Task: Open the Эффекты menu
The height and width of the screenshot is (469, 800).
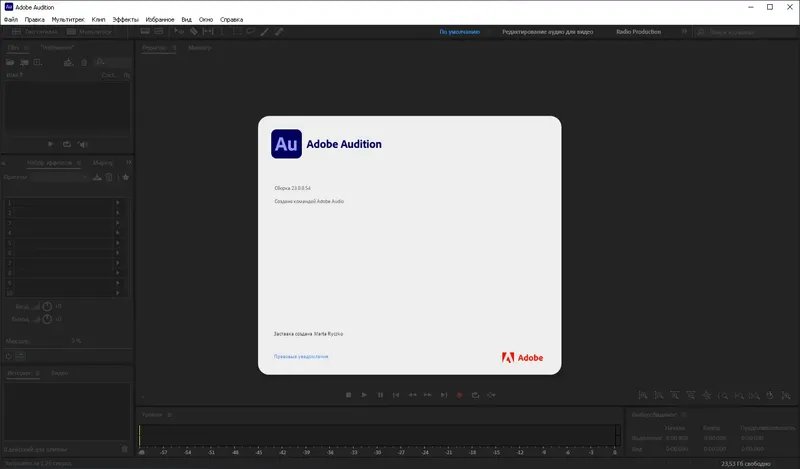Action: 126,19
